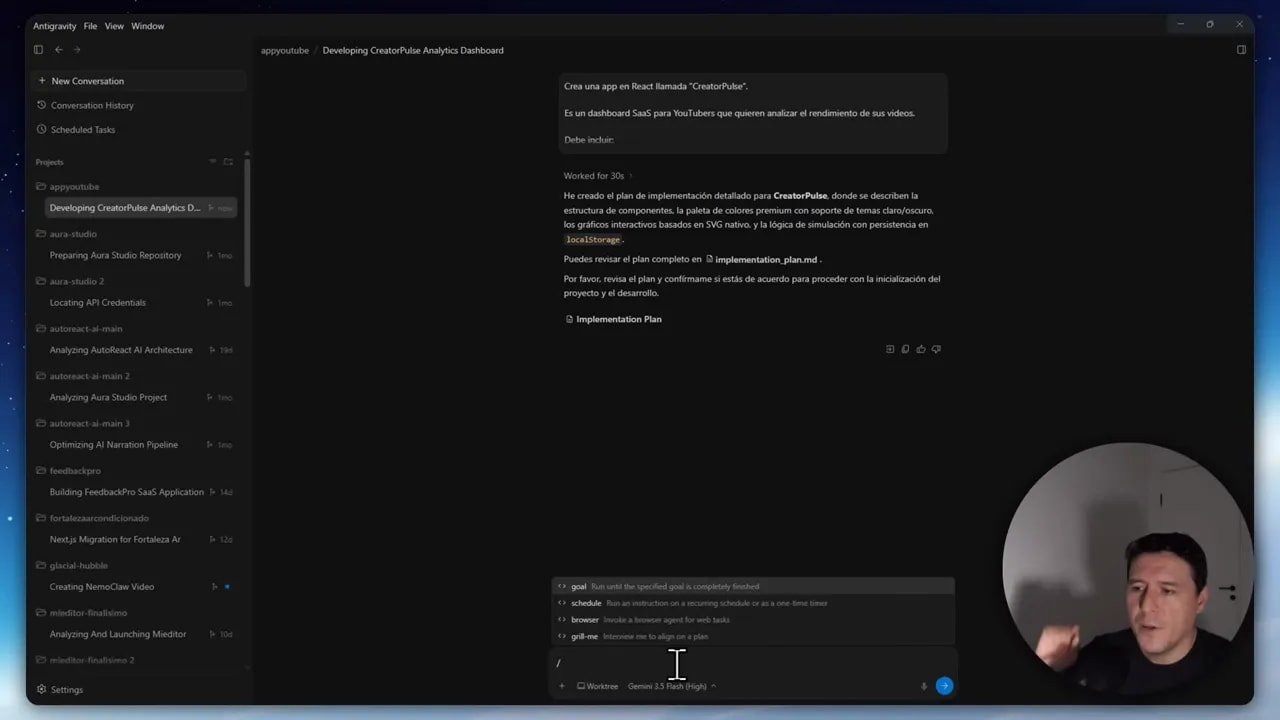Viewport: 1280px width, 720px height.
Task: Give thumbs down to the response
Action: [x=936, y=349]
